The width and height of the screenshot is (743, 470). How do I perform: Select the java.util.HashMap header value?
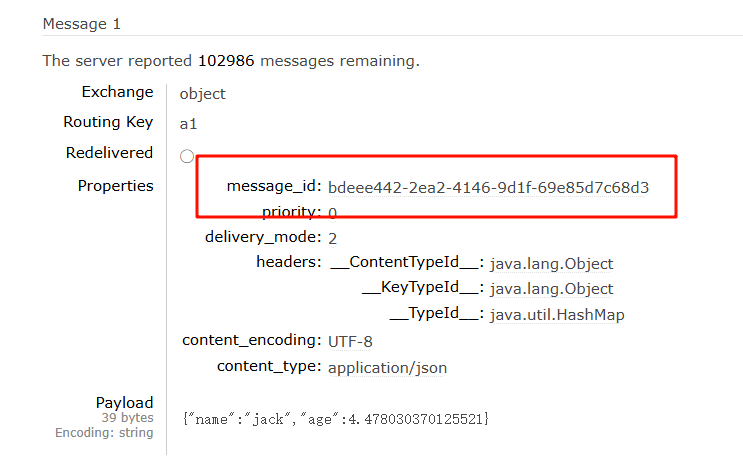coord(557,315)
